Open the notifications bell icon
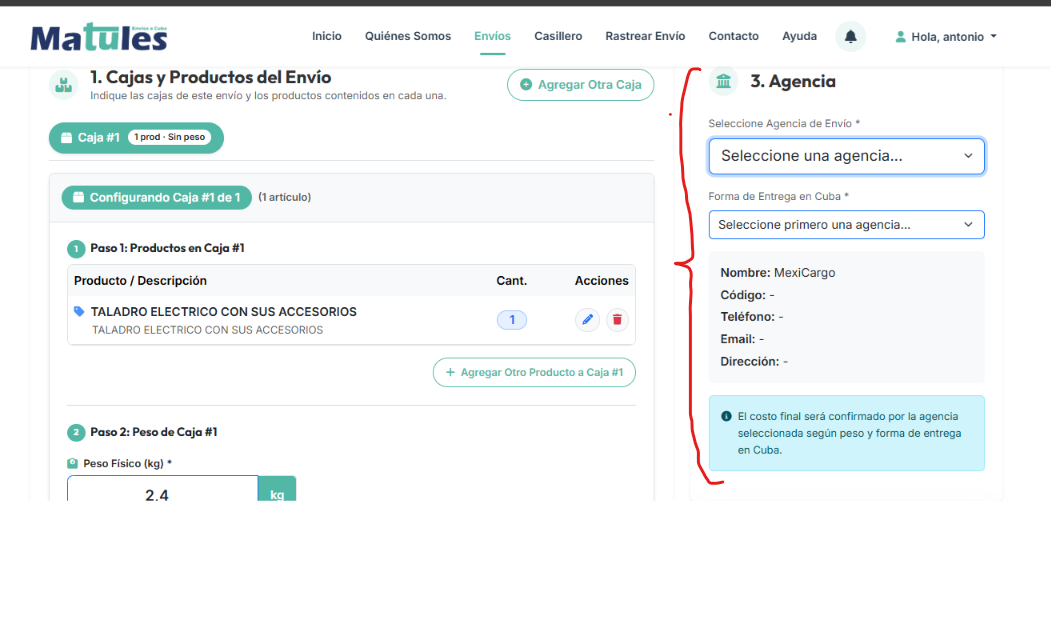 [x=850, y=36]
